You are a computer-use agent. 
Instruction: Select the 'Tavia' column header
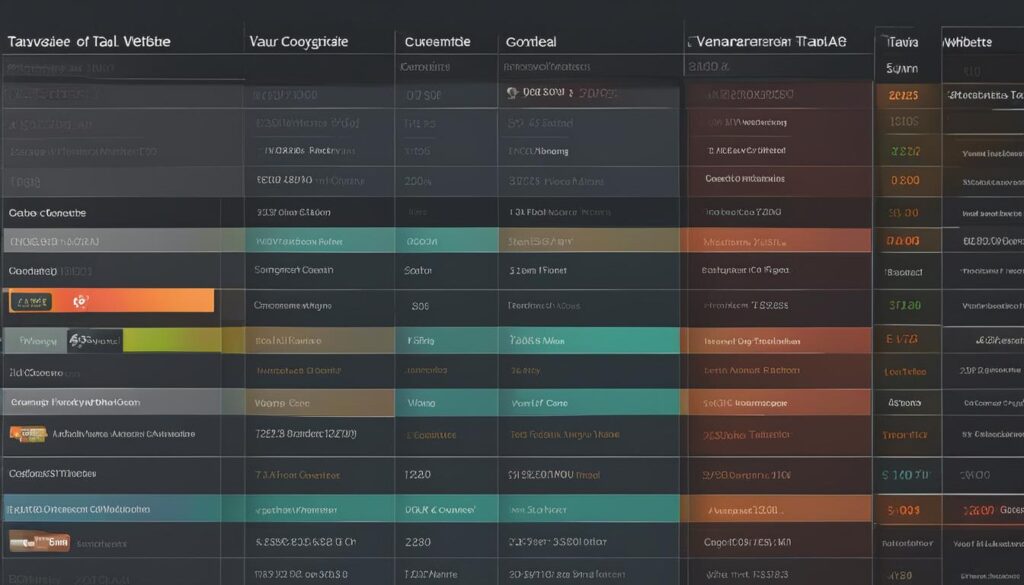(903, 42)
